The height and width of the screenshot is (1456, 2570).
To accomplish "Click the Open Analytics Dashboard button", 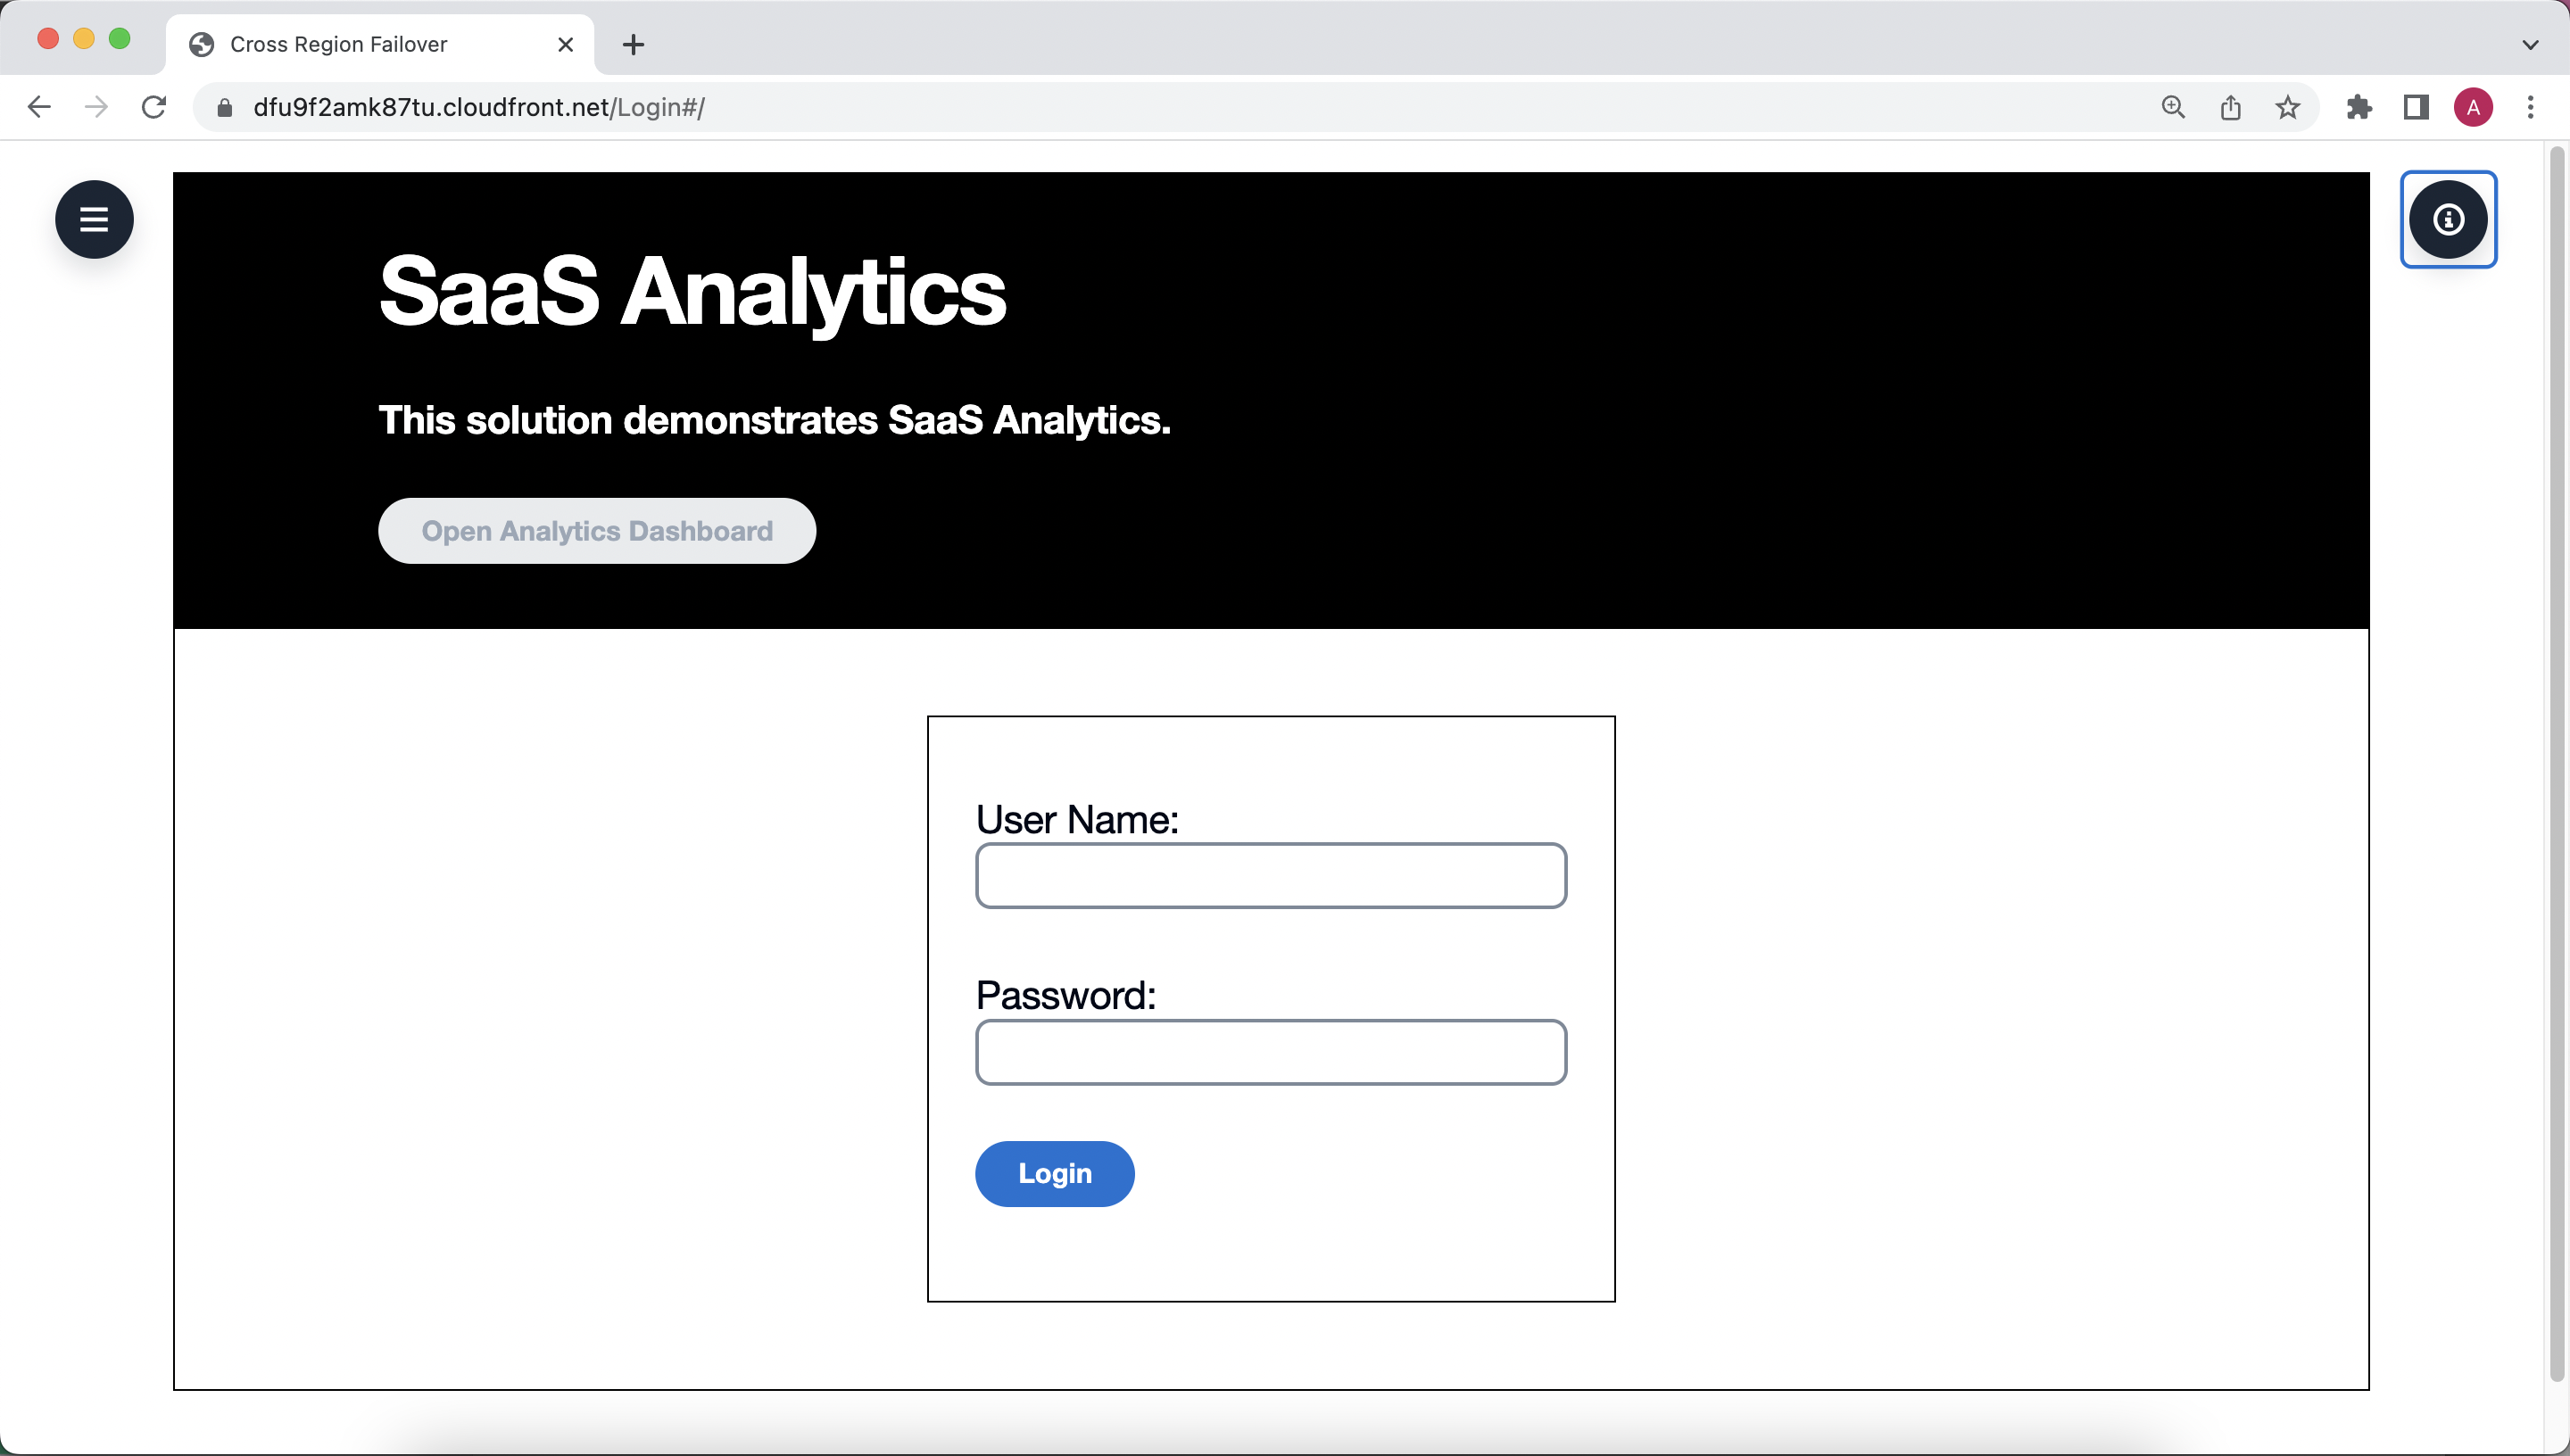I will click(597, 531).
